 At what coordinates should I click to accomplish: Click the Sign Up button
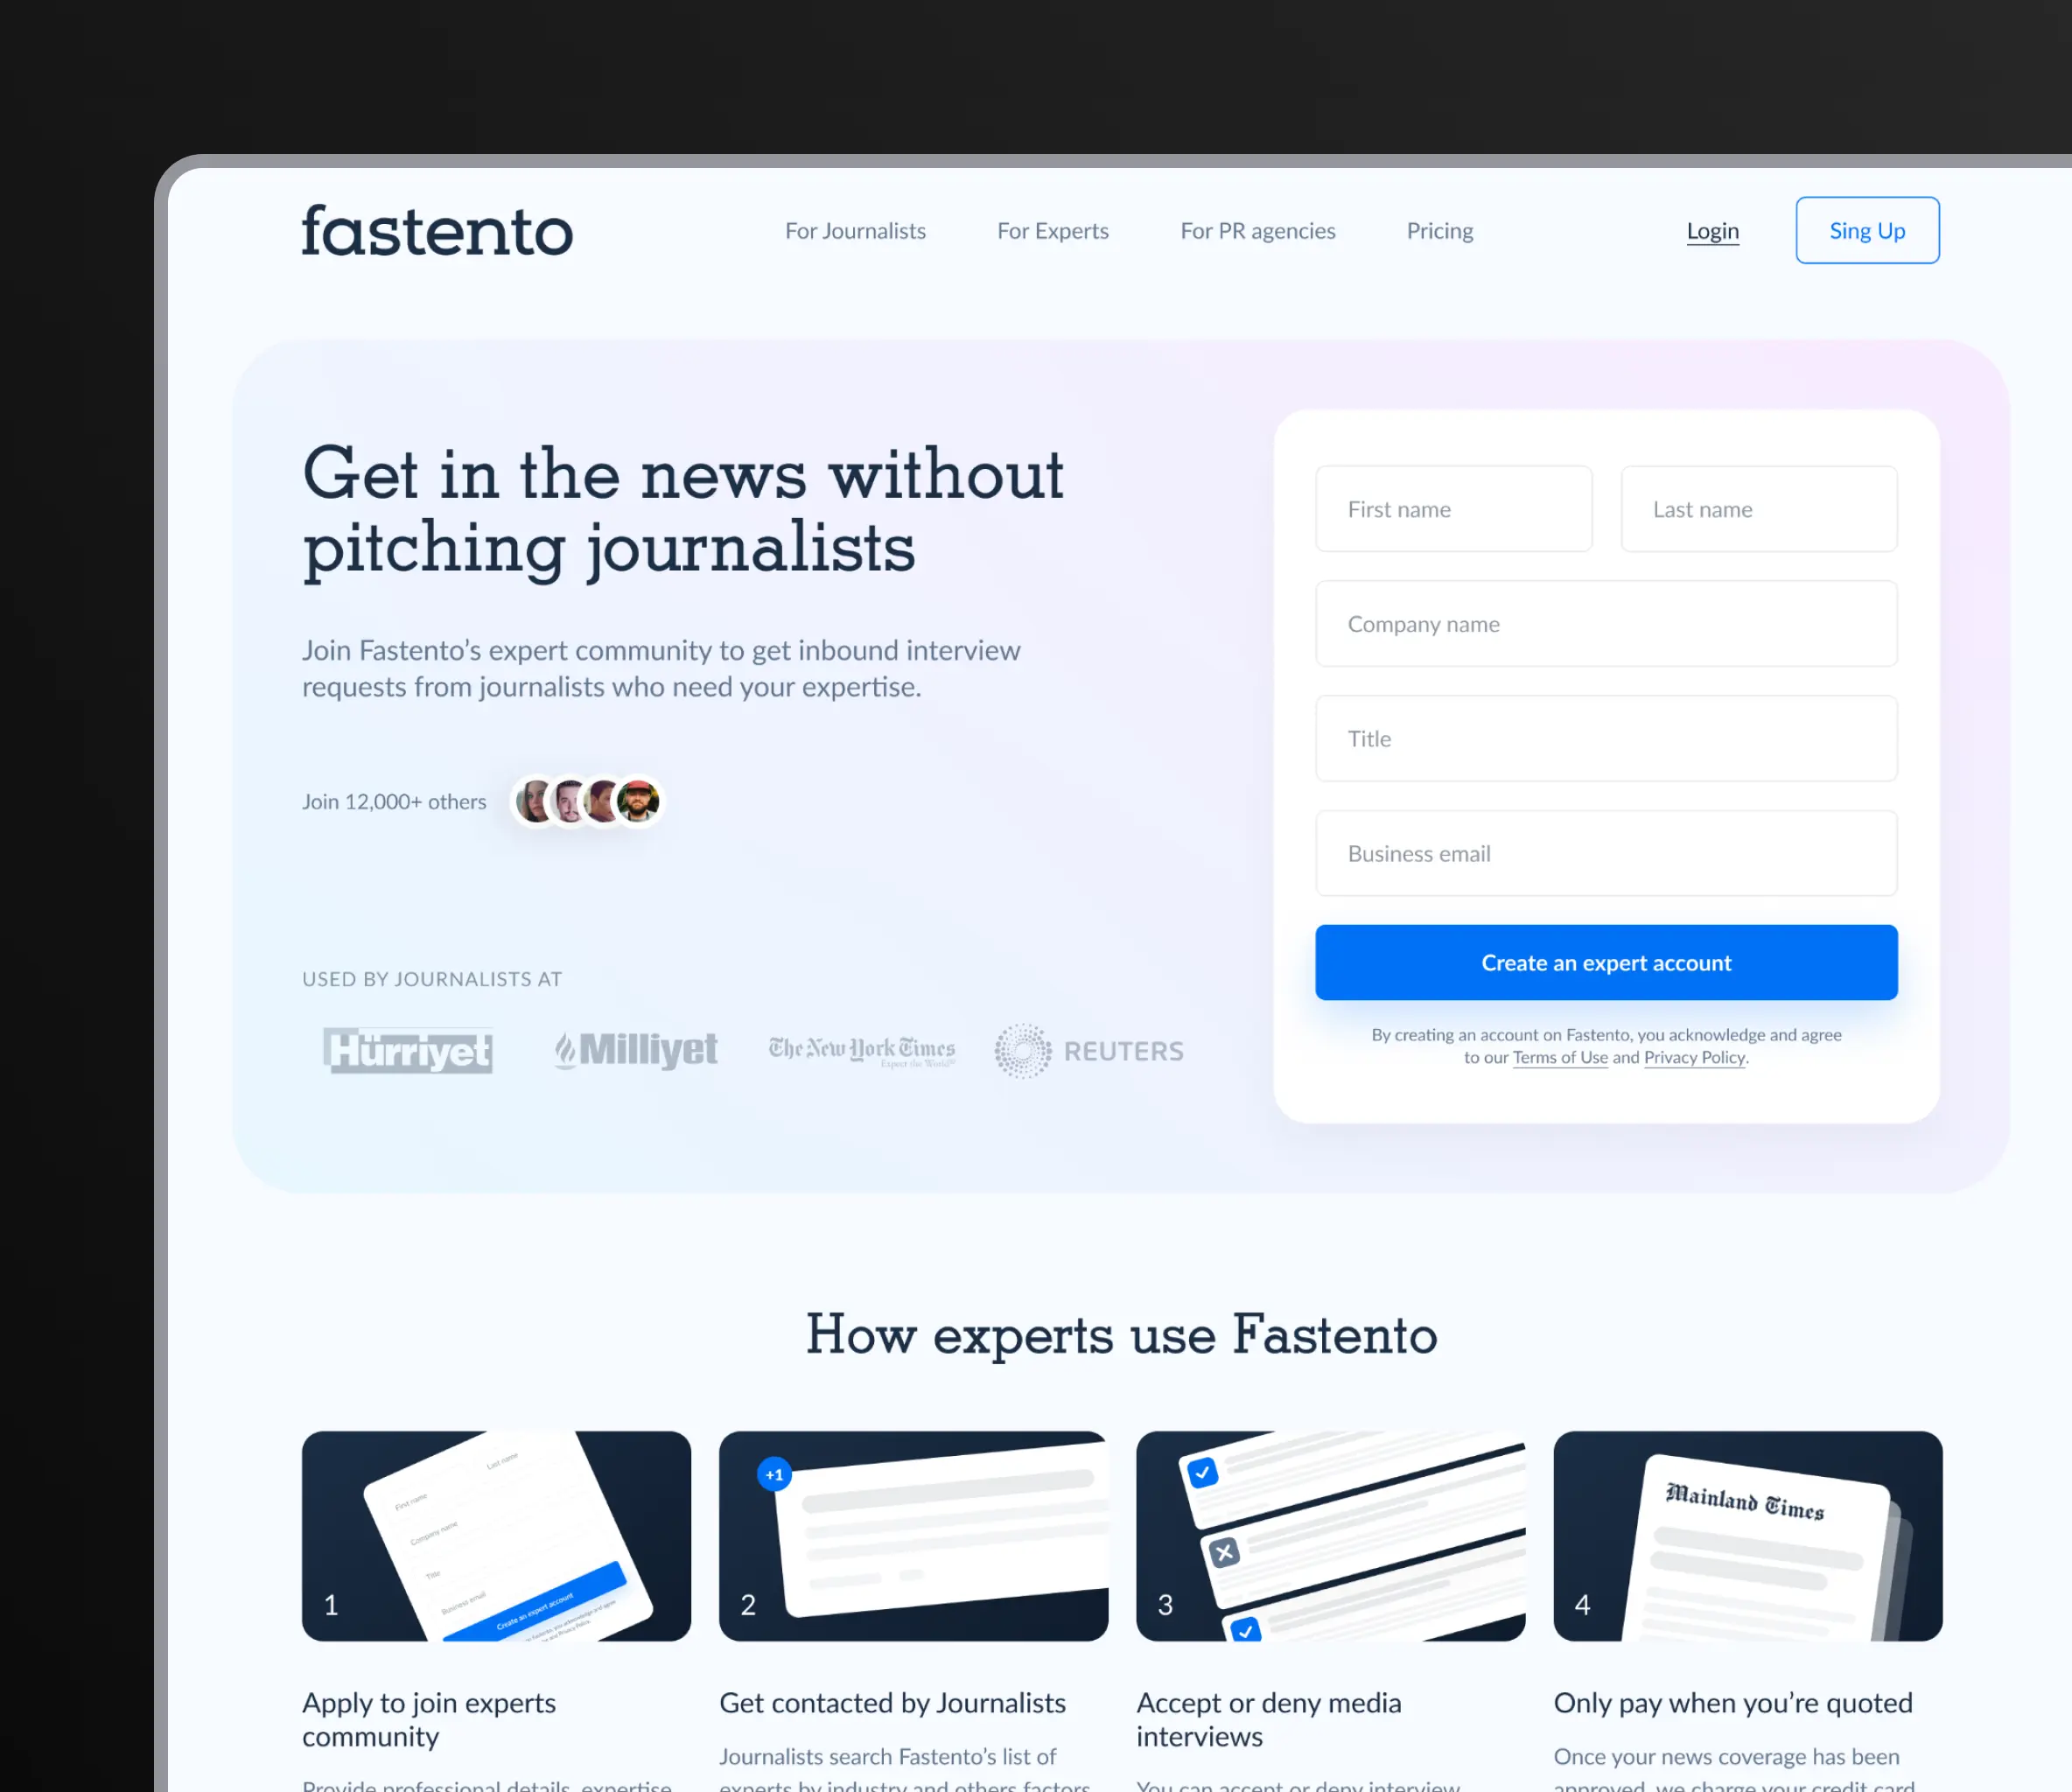click(1864, 229)
